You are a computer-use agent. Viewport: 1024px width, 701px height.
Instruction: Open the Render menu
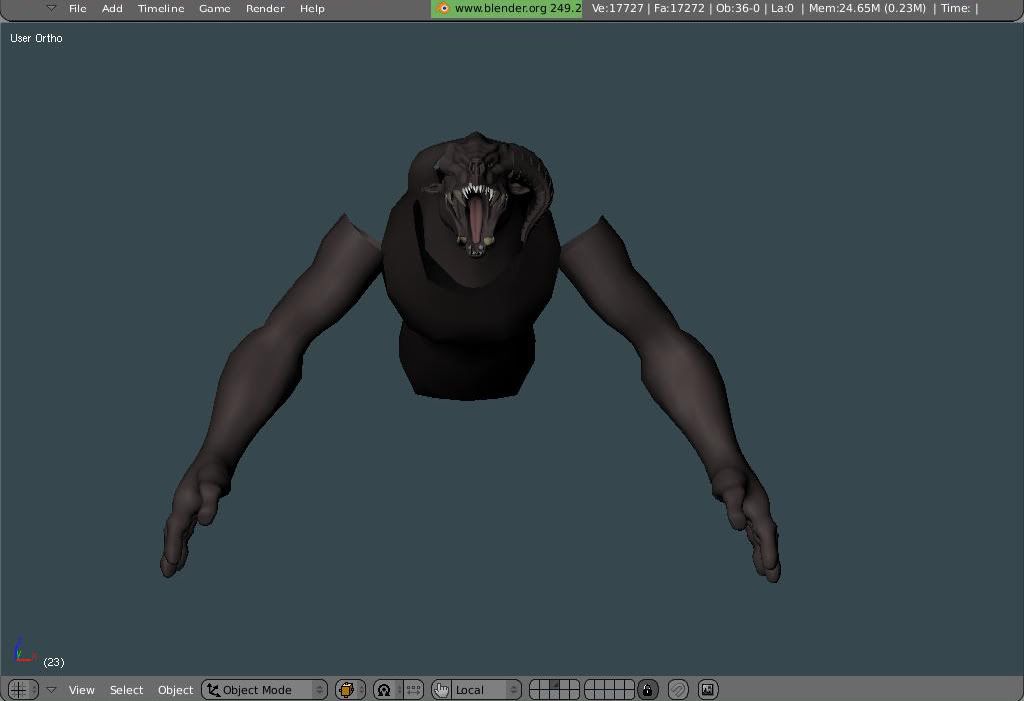[x=265, y=8]
